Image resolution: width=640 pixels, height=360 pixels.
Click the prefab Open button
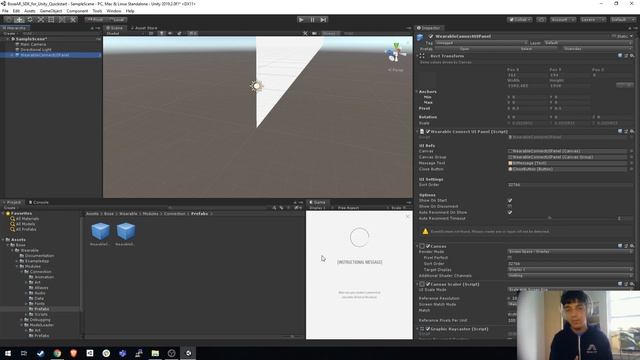tap(464, 49)
